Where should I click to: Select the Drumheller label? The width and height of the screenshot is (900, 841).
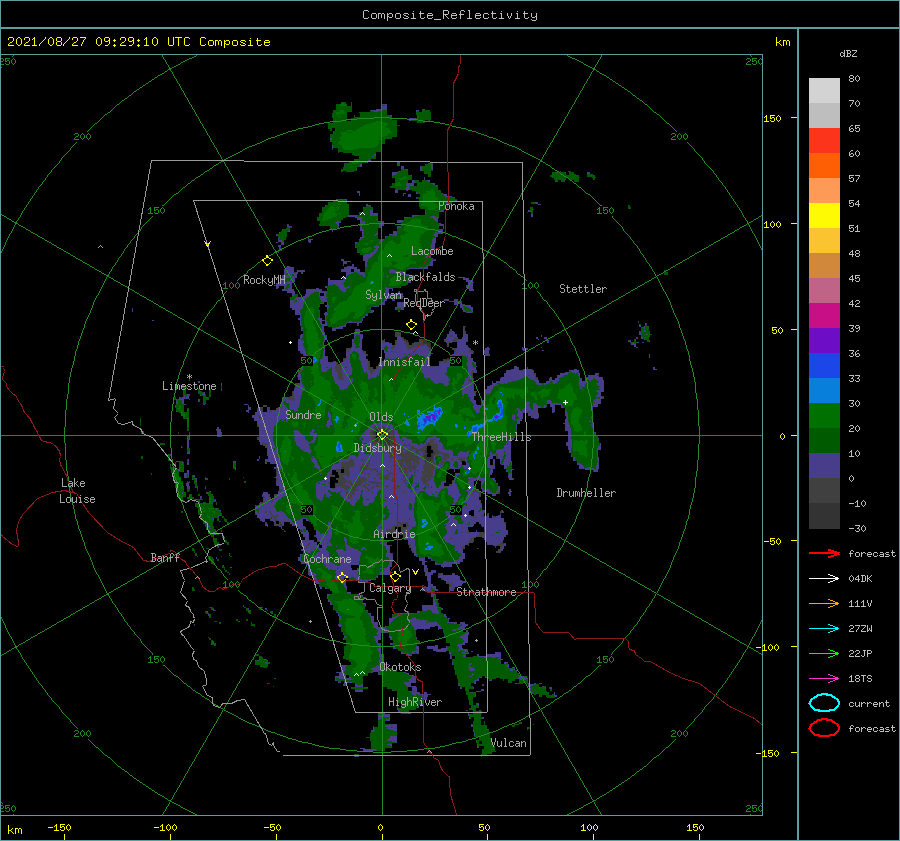click(586, 493)
